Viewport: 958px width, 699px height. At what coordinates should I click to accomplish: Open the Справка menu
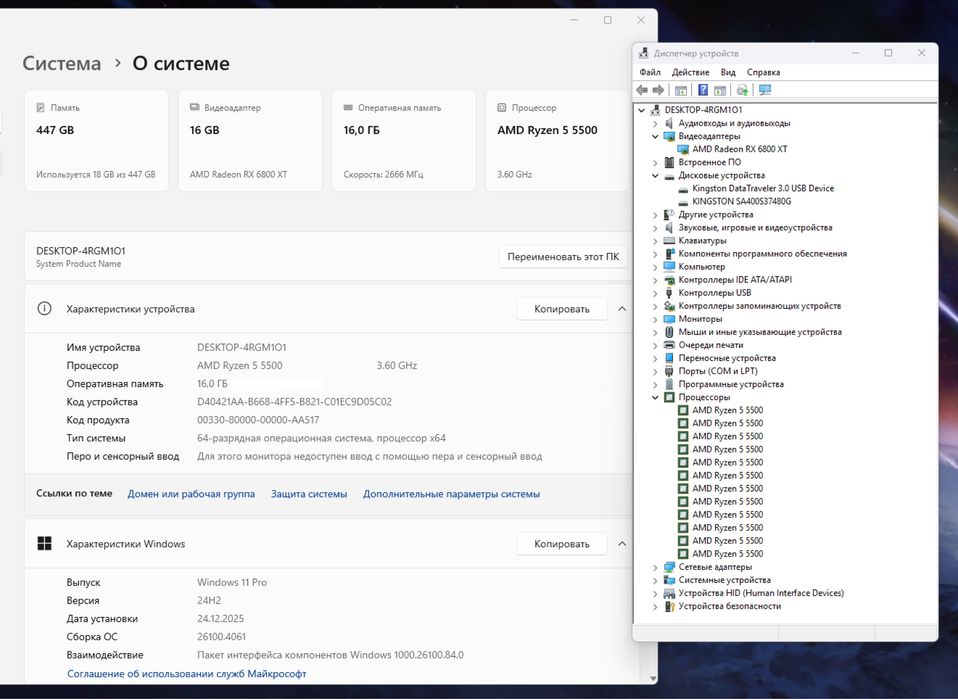coord(763,72)
